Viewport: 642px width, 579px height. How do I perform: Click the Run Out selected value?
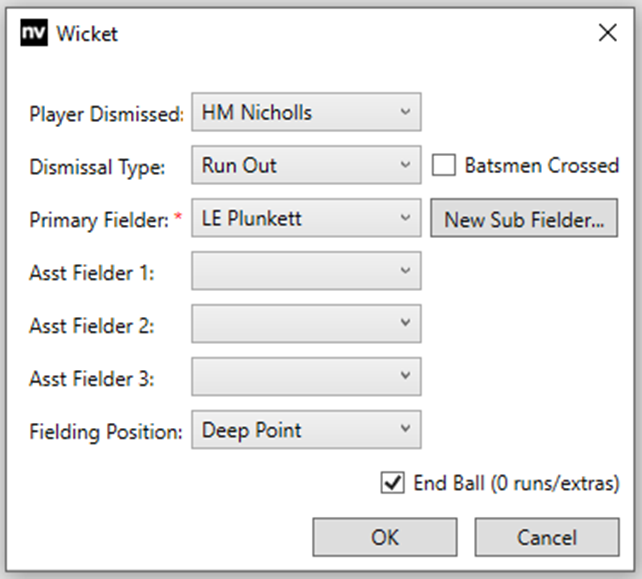click(x=240, y=166)
